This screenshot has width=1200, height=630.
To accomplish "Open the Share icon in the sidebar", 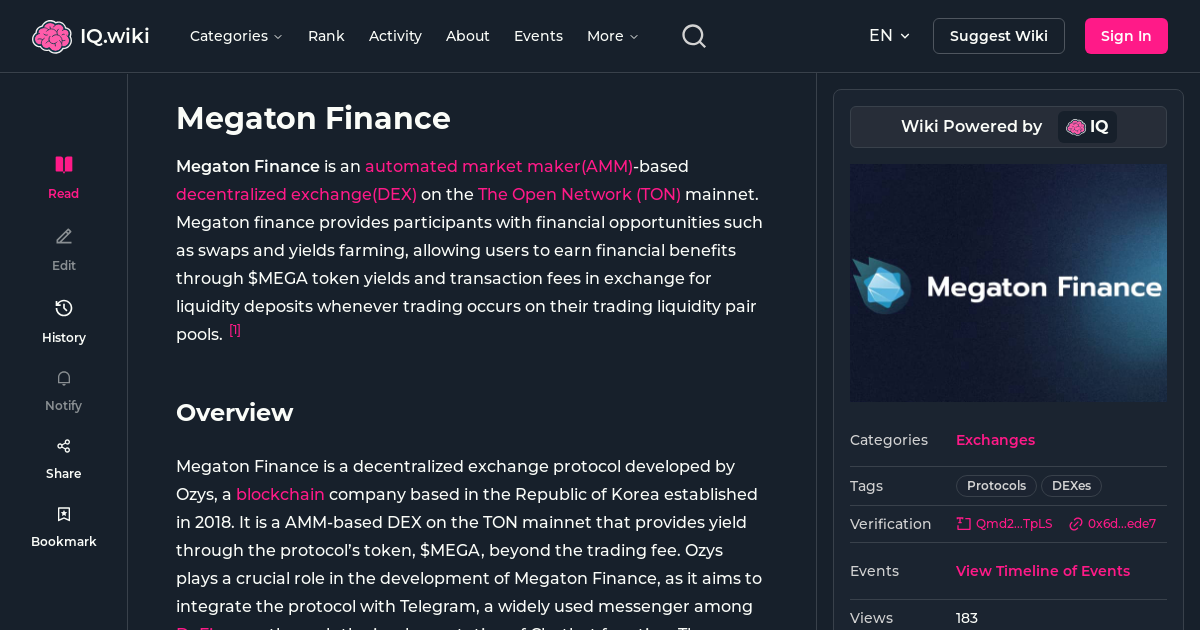I will (63, 445).
